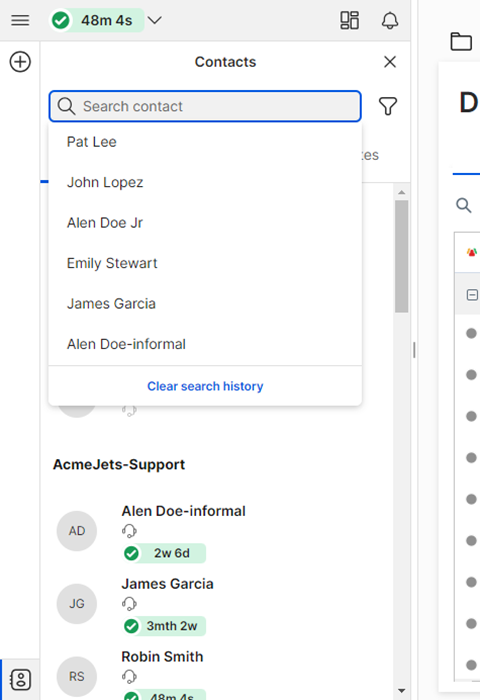Image resolution: width=480 pixels, height=700 pixels.
Task: Click the contacts list scrollbar thumb
Action: [x=401, y=256]
